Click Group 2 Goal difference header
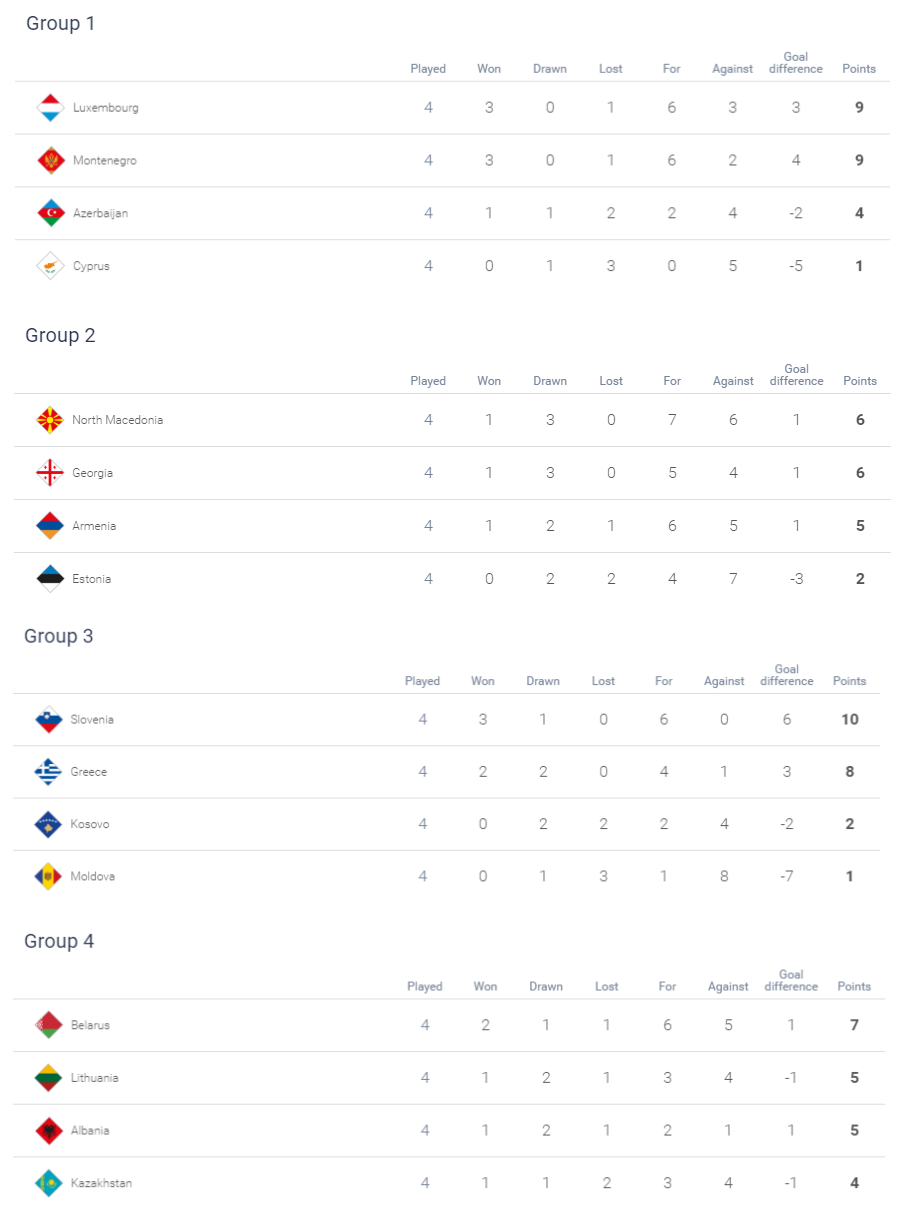Screen dimensions: 904x1224 (x=797, y=375)
